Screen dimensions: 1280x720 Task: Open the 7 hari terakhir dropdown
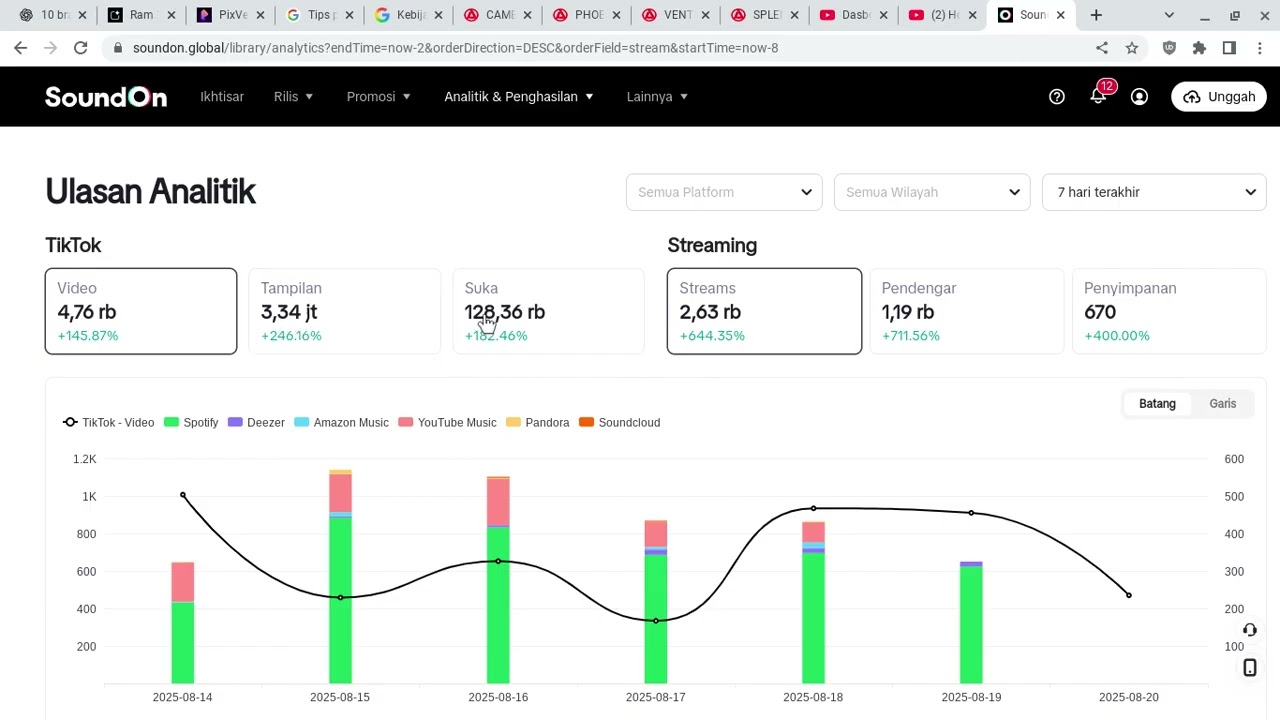click(1154, 192)
